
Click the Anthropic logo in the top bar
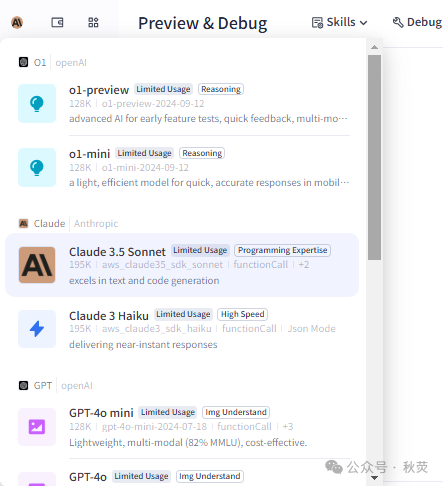[x=17, y=23]
